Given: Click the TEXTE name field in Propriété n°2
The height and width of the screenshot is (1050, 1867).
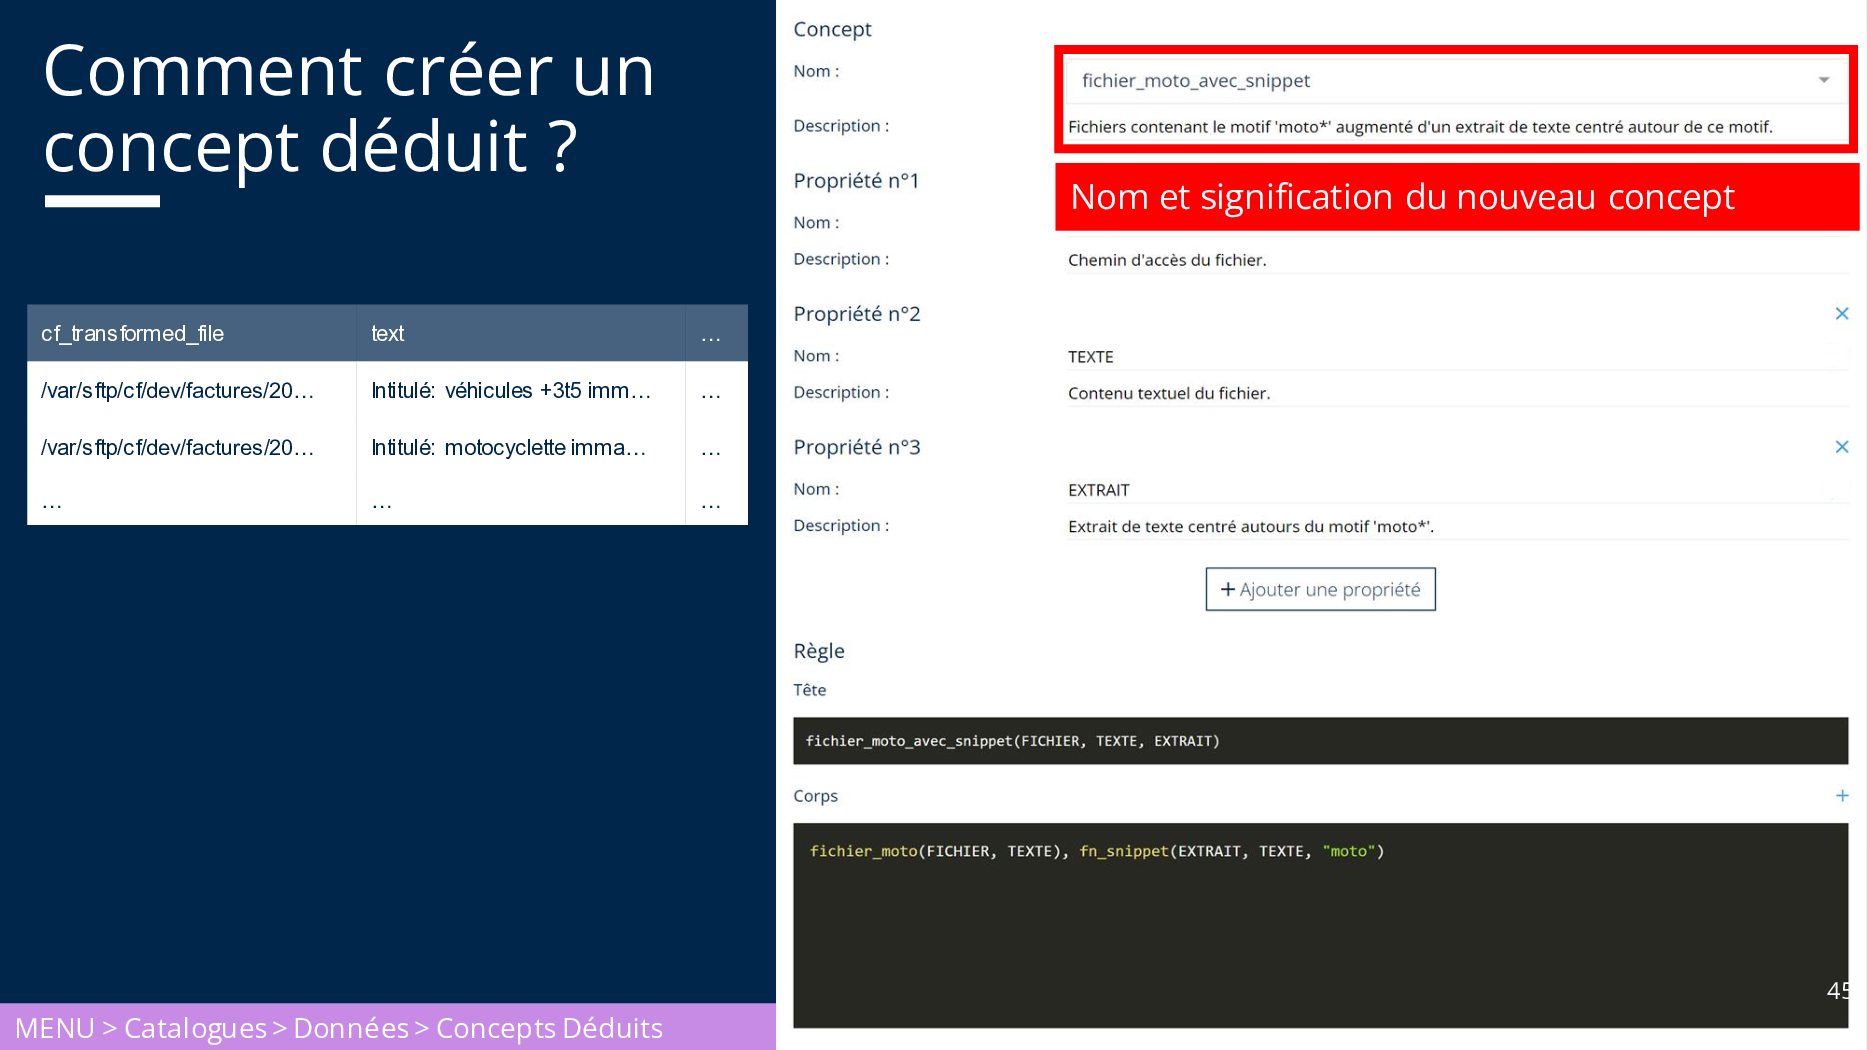Looking at the screenshot, I should pos(1455,357).
